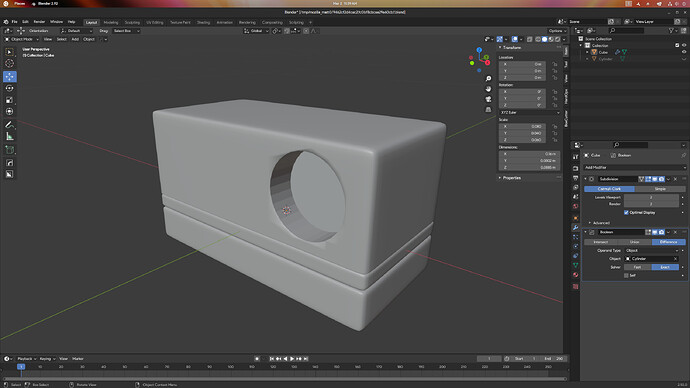Activate the Rotate tool

pos(9,88)
